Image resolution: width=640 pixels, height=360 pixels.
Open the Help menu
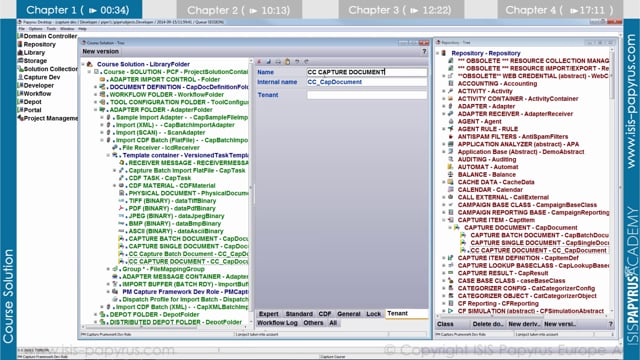pyautogui.click(x=82, y=29)
